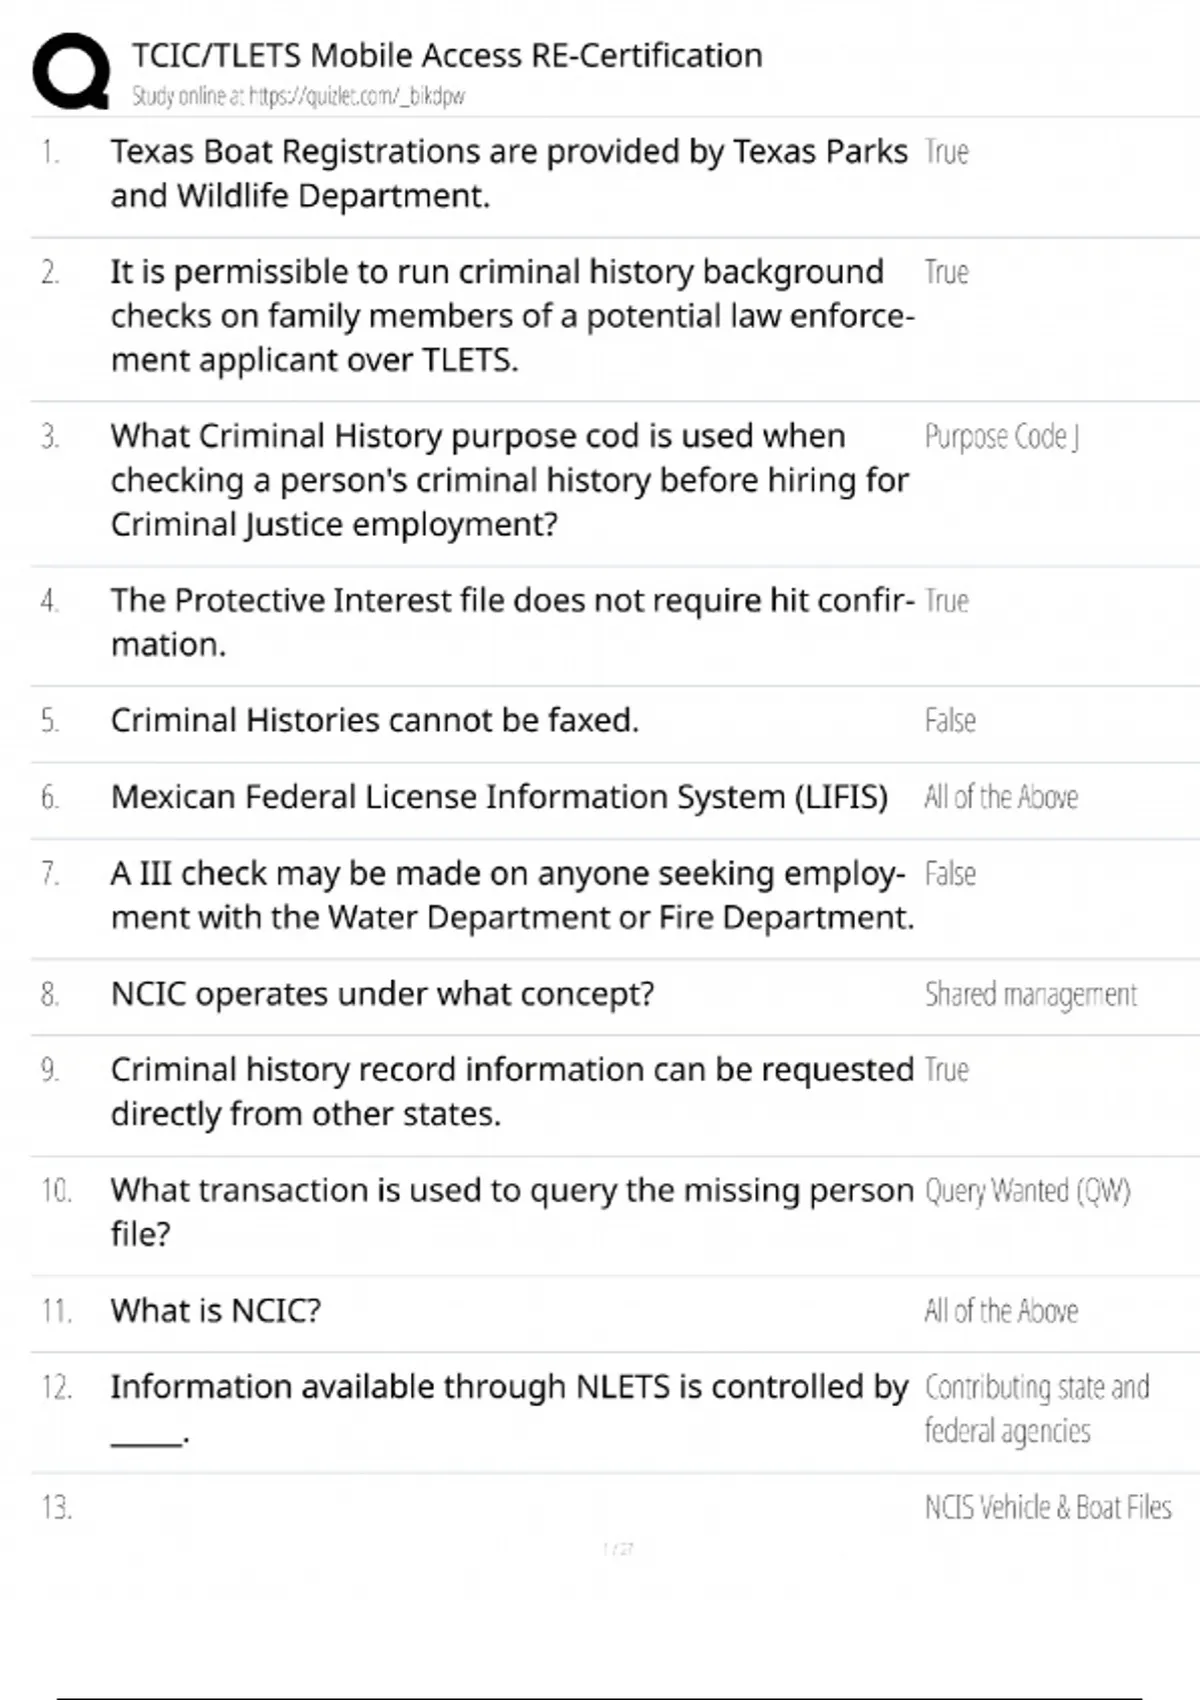Click the 'Query Wanted (QW)' answer

[1027, 1191]
